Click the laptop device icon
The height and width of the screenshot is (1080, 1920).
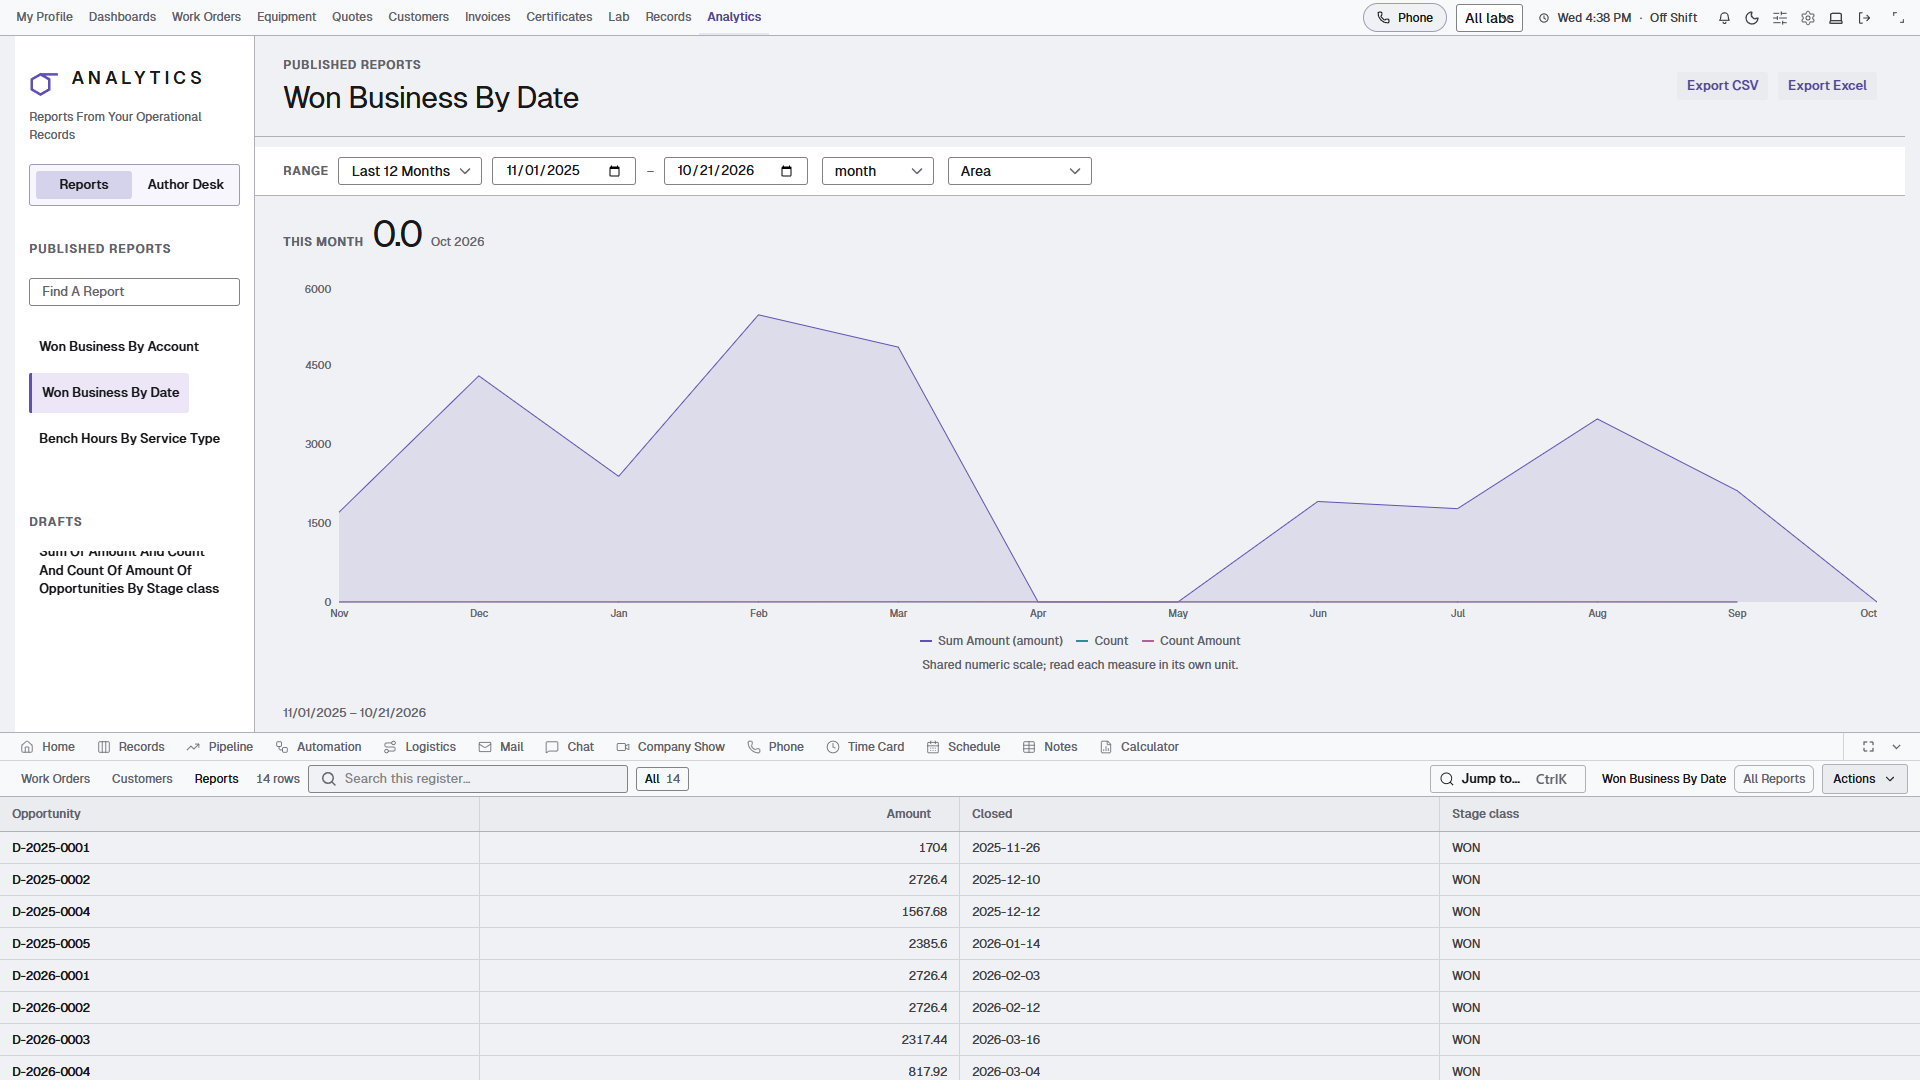point(1836,18)
